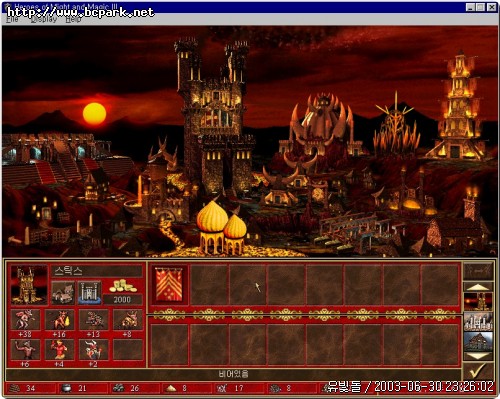Click the town list down arrow
The height and width of the screenshot is (399, 500).
point(478,356)
